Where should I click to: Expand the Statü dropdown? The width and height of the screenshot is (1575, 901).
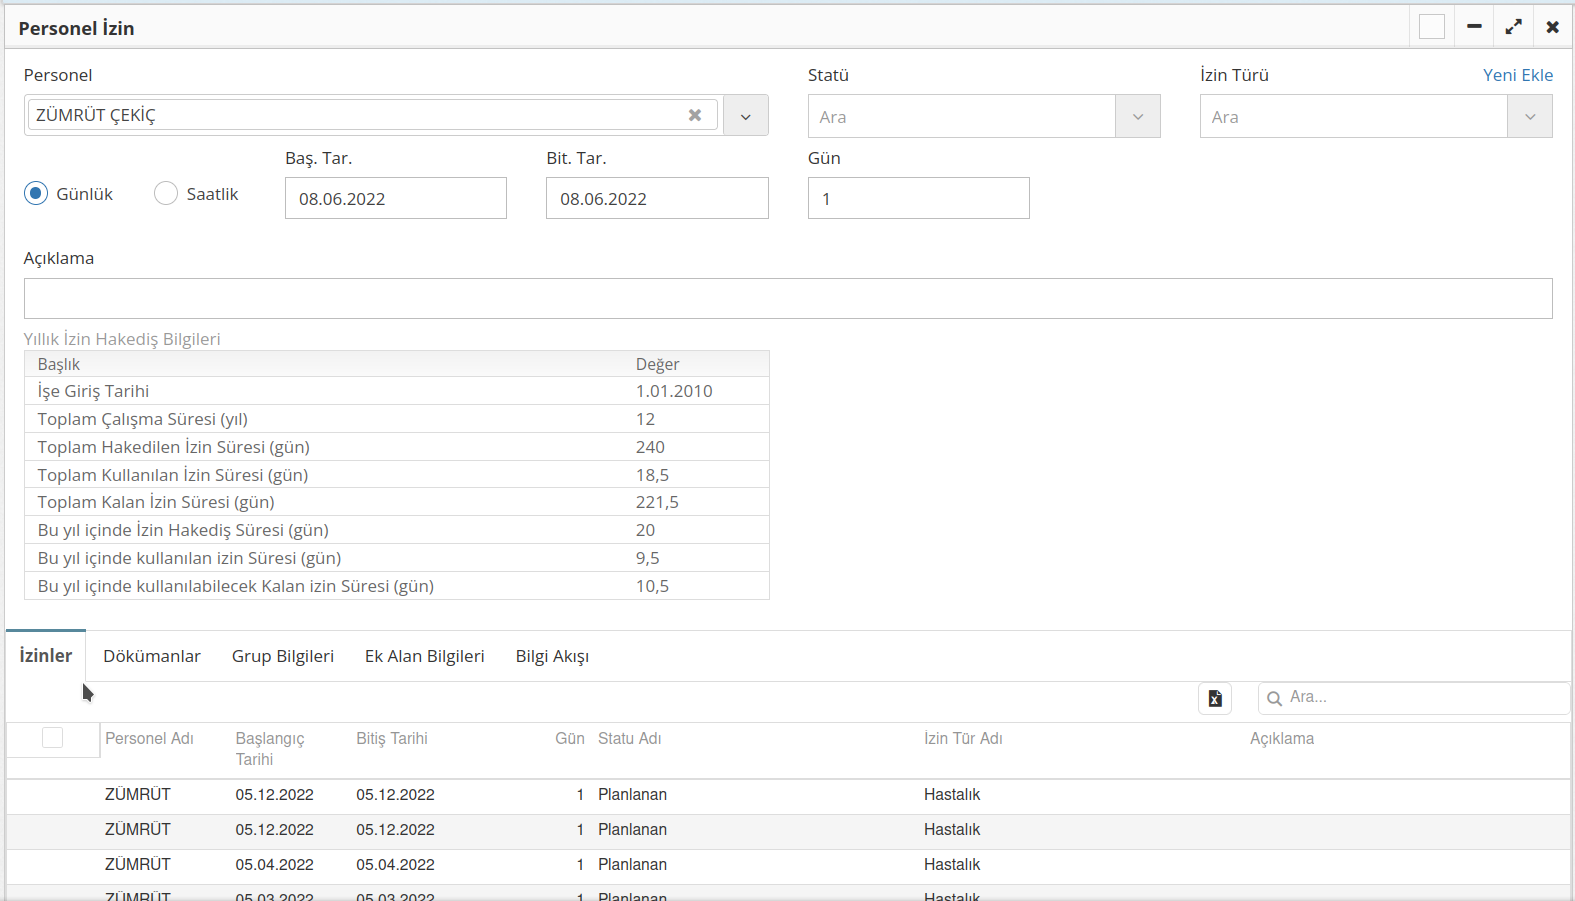click(1137, 117)
